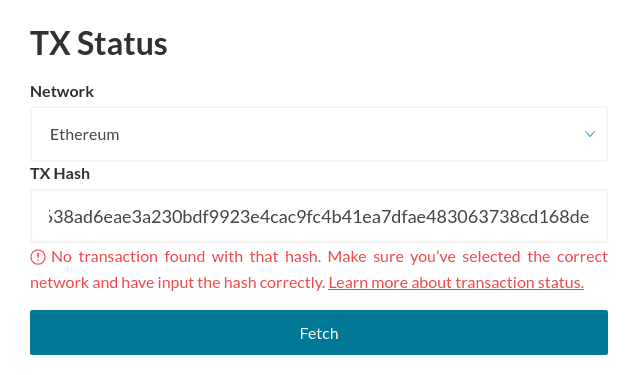Click the circled exclamation mark beside error text
Viewport: 636px width, 375px height.
(38, 257)
